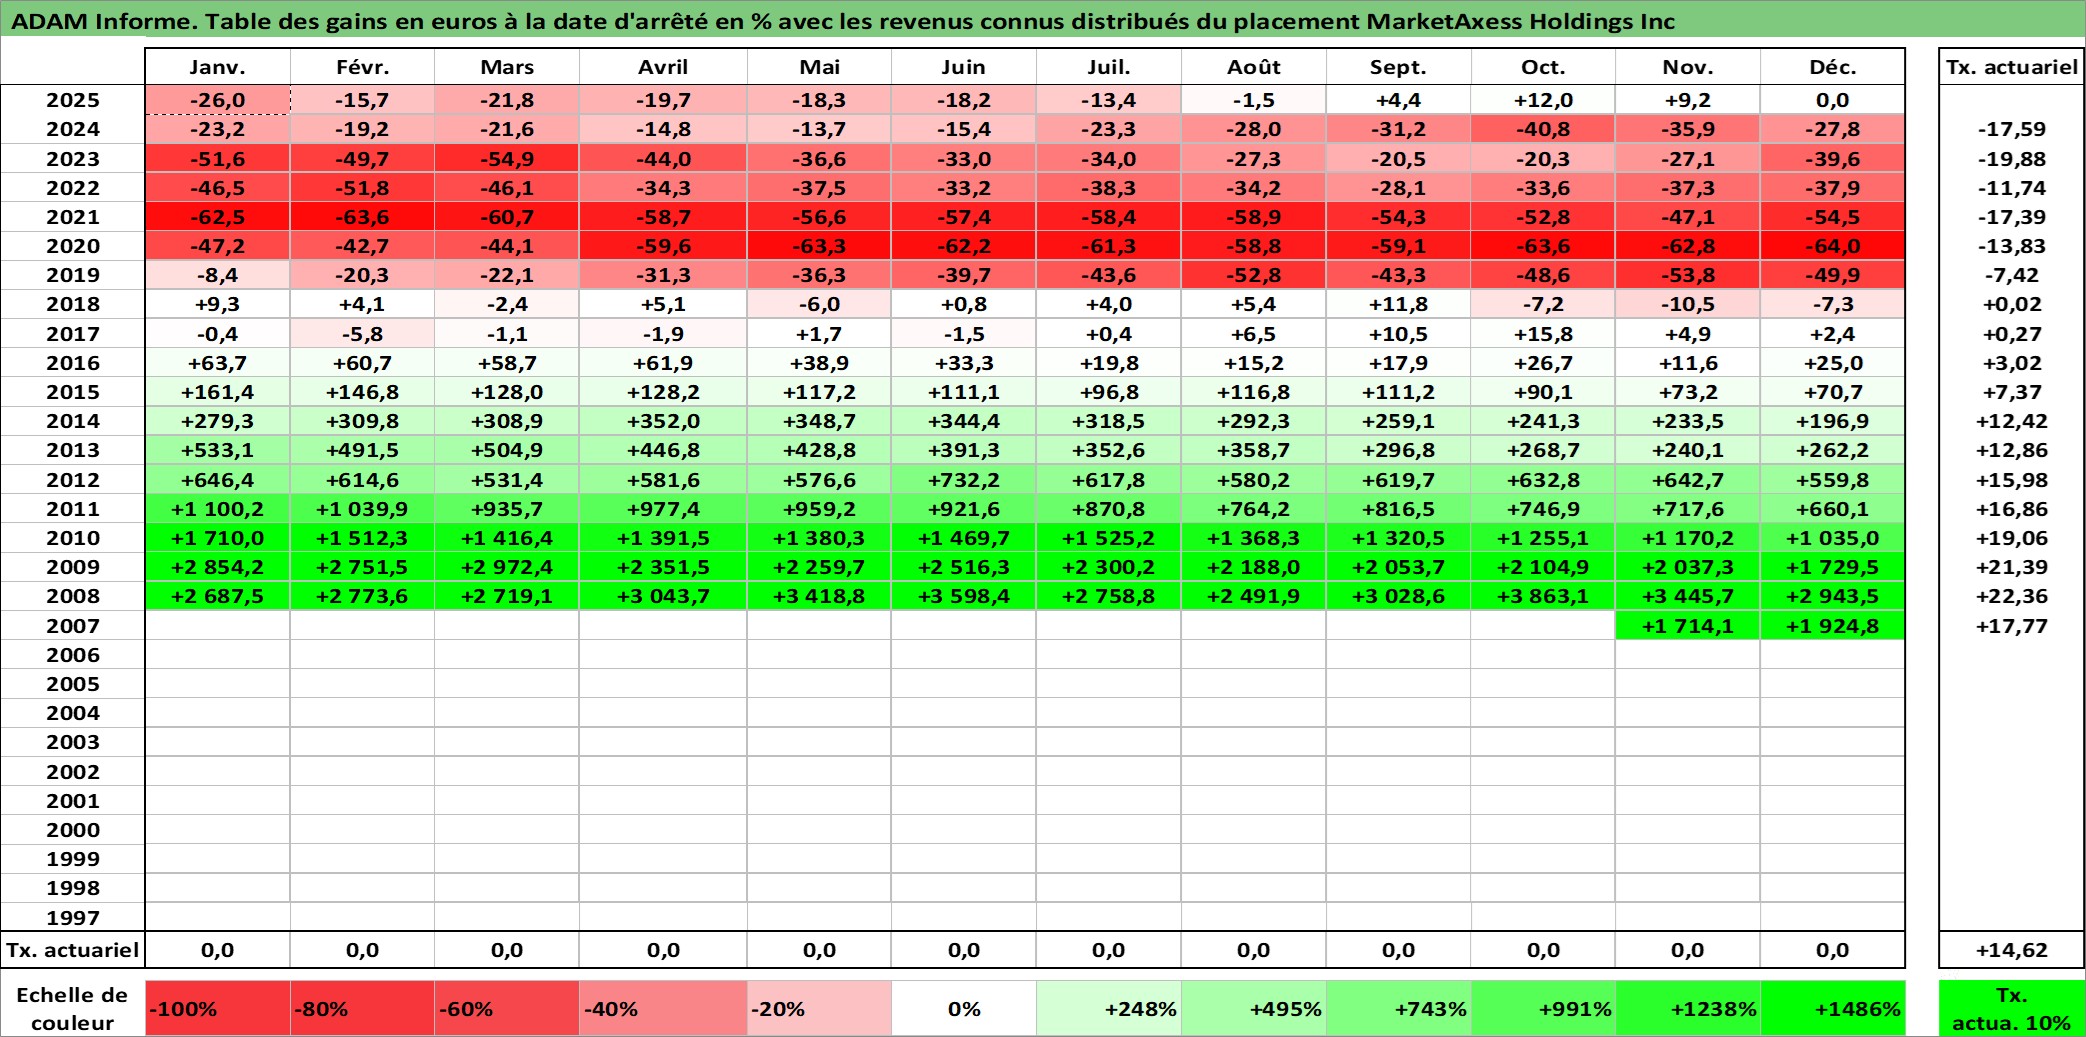The image size is (2086, 1037).
Task: Click the +2 972,4 cell in row 2009
Action: [507, 567]
